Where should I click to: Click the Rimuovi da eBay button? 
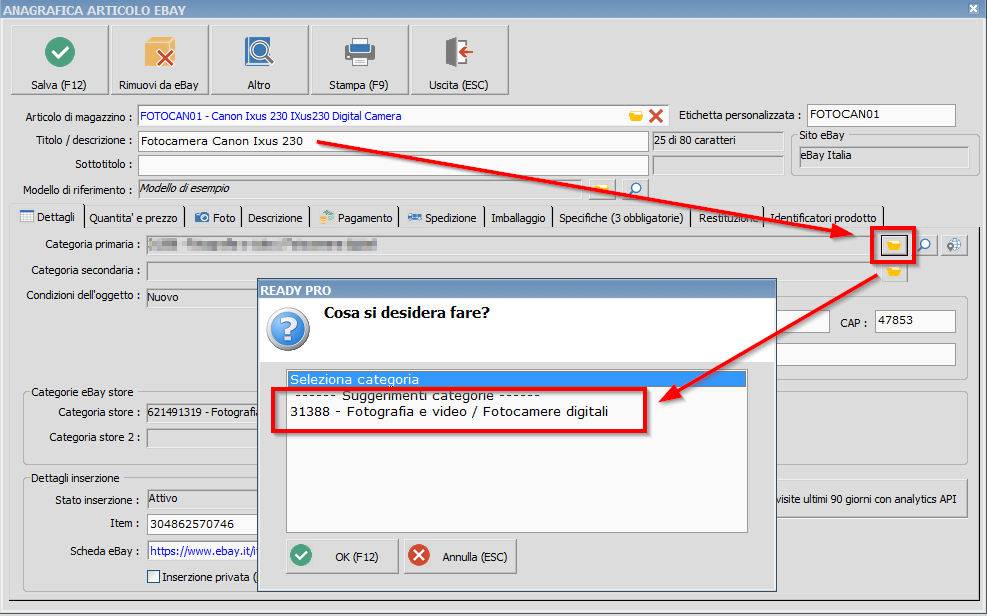click(x=159, y=60)
